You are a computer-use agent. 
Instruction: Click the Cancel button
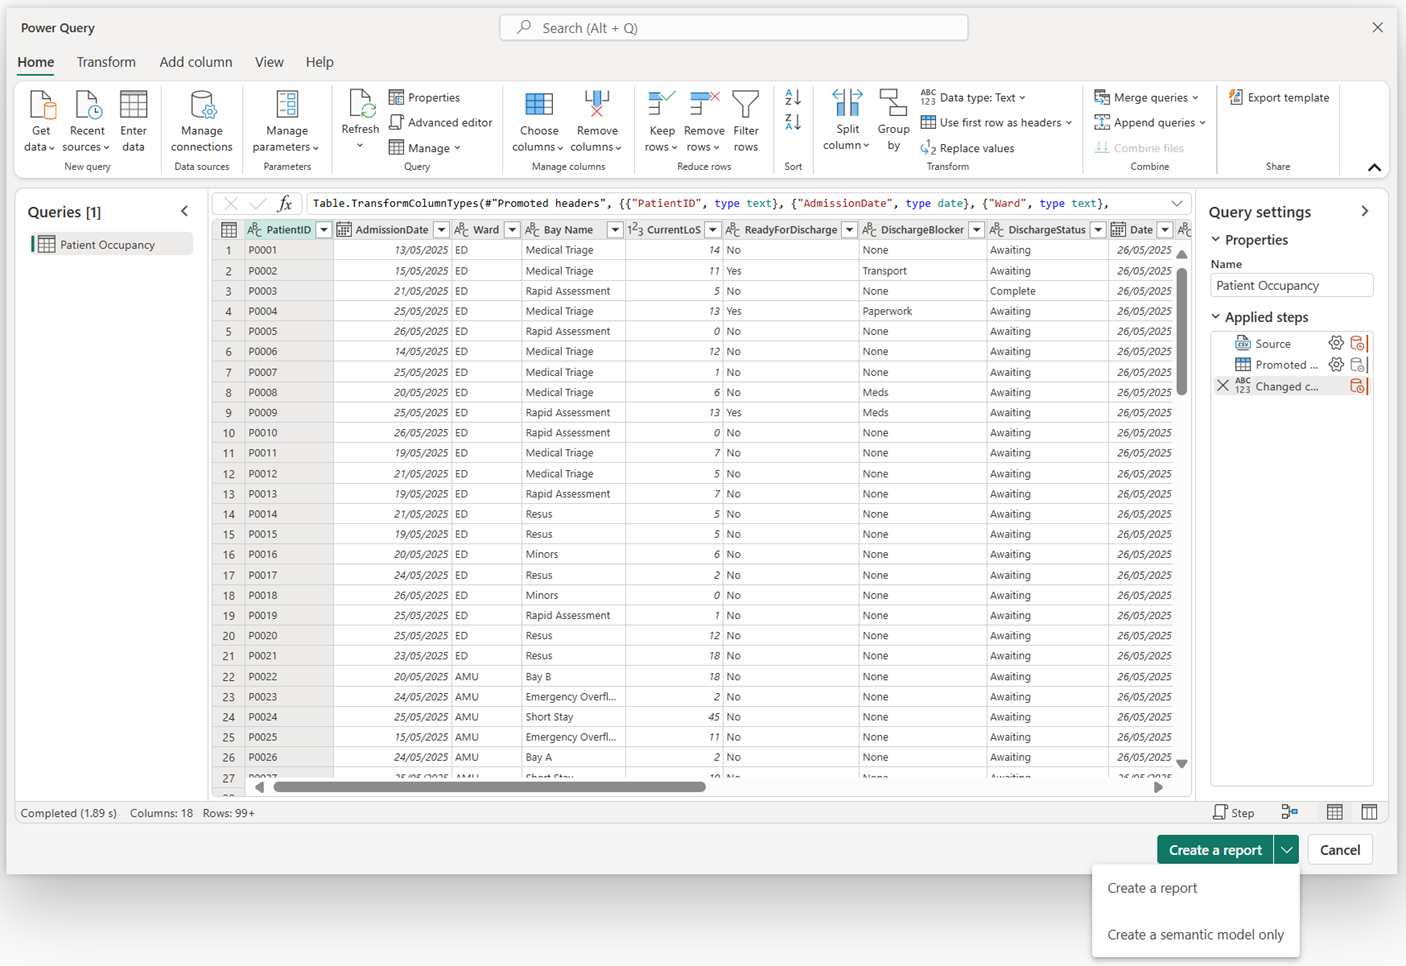(1339, 849)
